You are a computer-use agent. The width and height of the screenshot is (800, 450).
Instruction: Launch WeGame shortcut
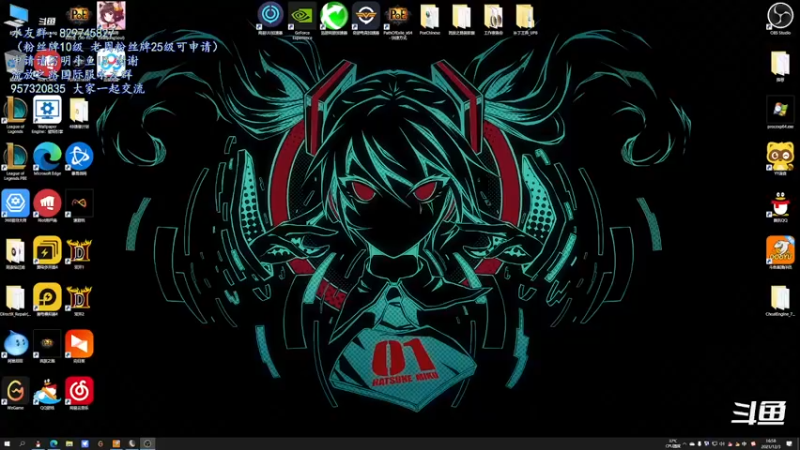click(x=15, y=393)
